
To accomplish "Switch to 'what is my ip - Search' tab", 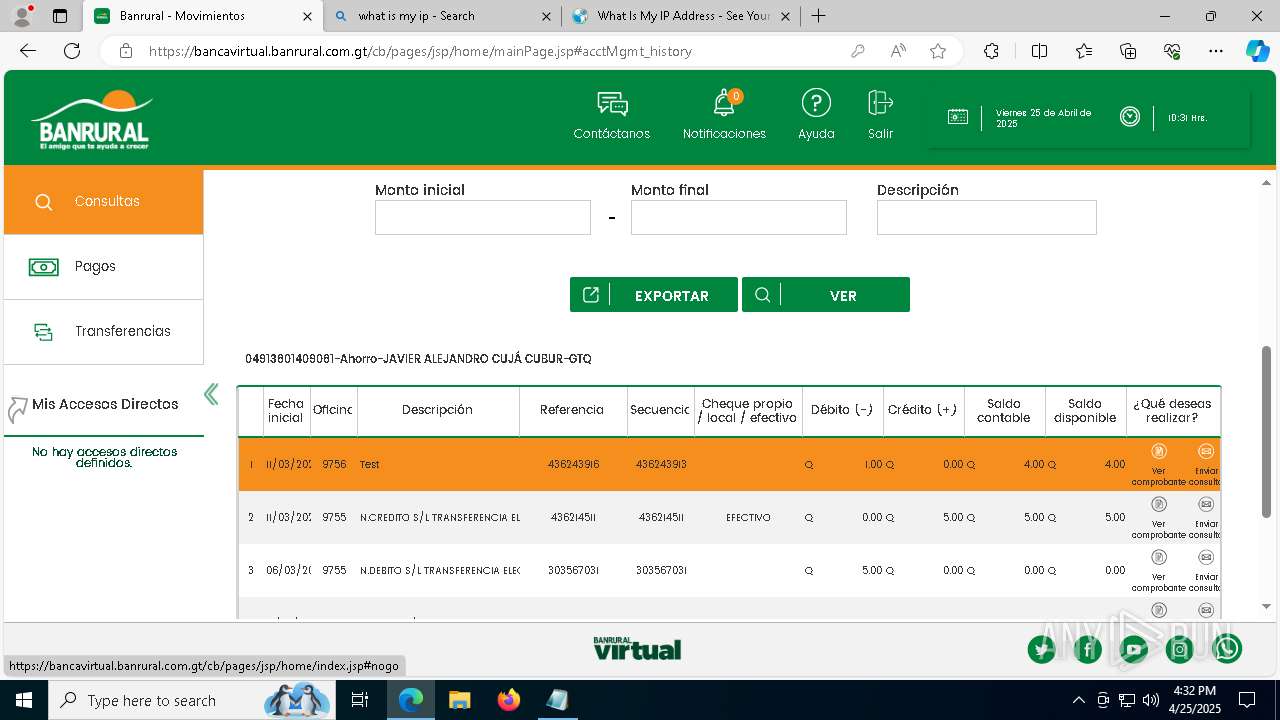I will pos(443,16).
